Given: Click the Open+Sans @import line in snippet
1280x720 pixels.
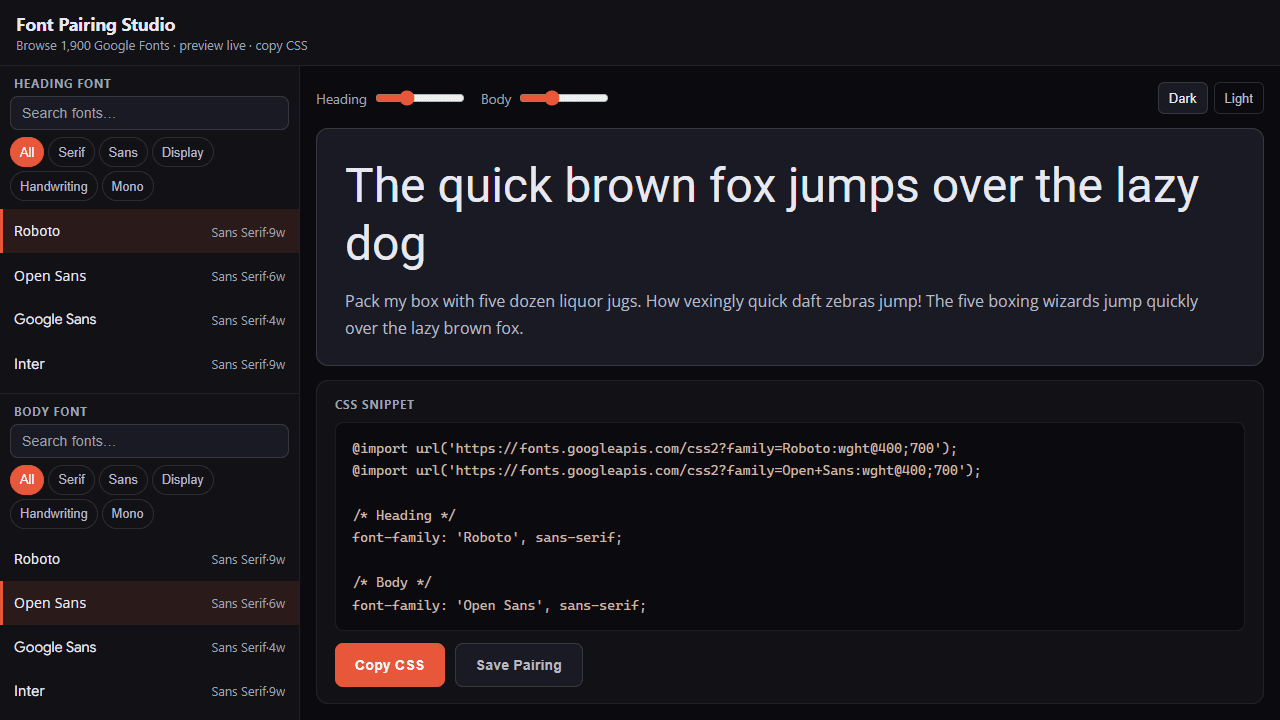Looking at the screenshot, I should coord(667,470).
